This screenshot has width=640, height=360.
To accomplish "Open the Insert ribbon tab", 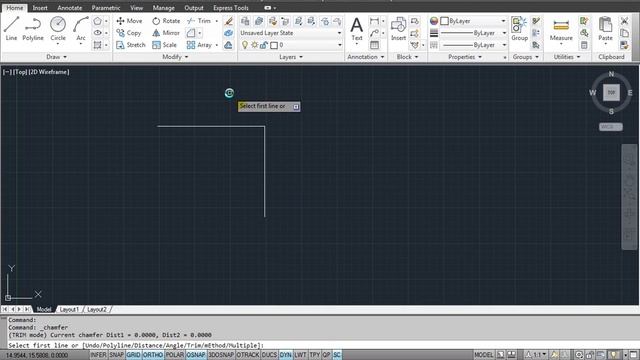I will pyautogui.click(x=40, y=8).
